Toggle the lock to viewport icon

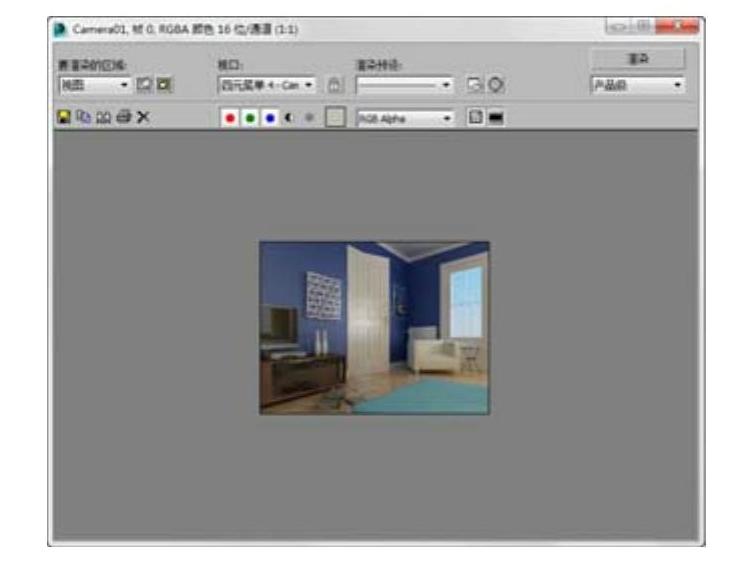(335, 85)
